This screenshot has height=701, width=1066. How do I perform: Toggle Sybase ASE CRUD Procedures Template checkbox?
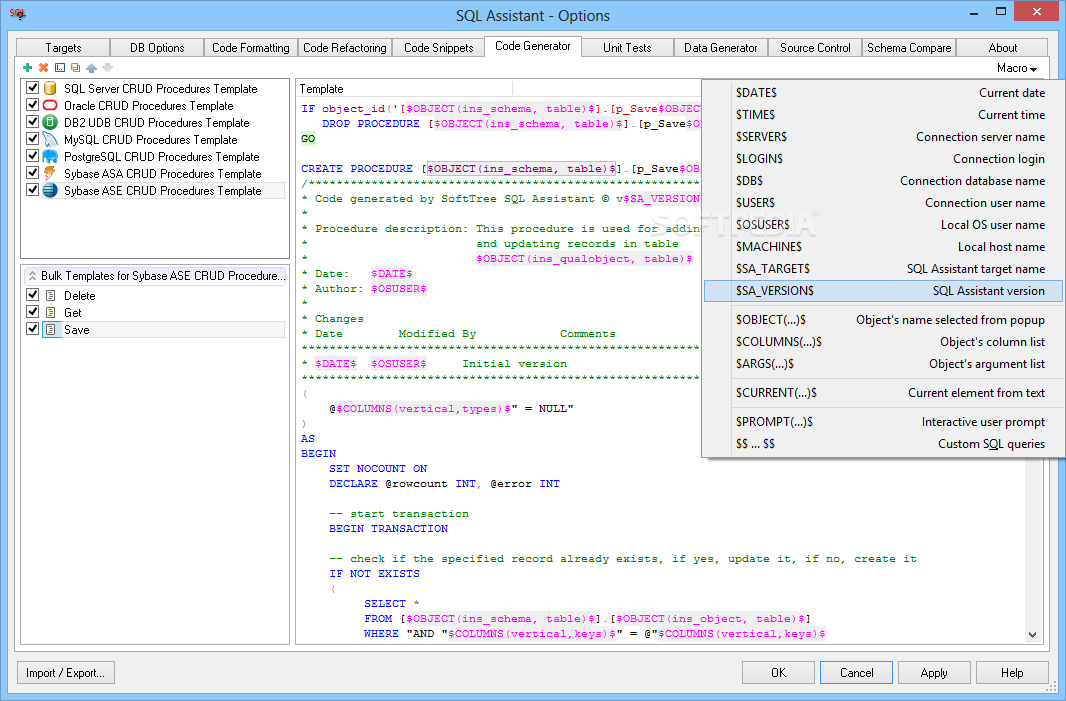click(32, 190)
